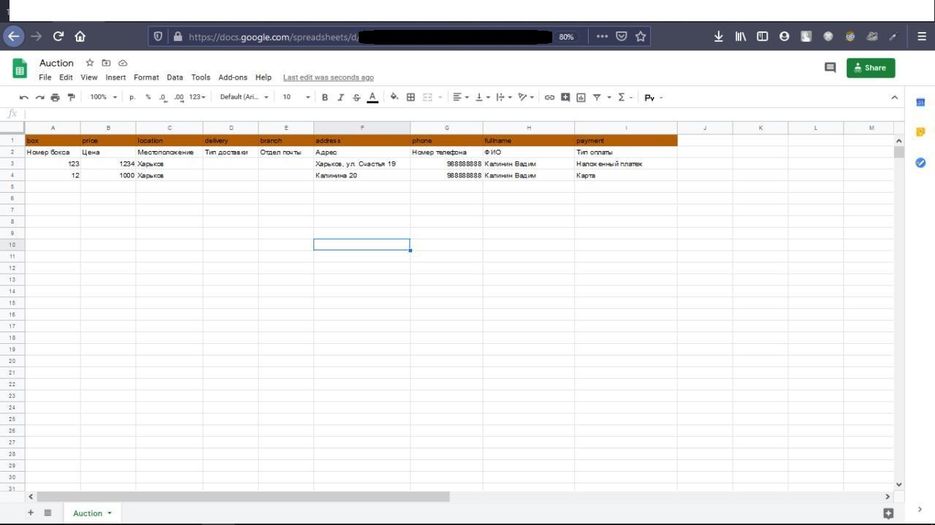Screen dimensions: 935x525
Task: Open more number formats 123 dropdown
Action: point(197,97)
